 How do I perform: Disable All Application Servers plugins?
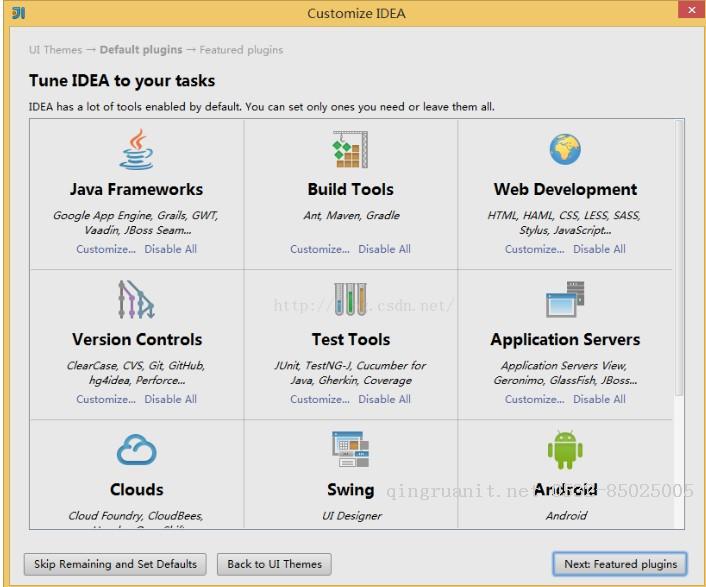[x=599, y=399]
